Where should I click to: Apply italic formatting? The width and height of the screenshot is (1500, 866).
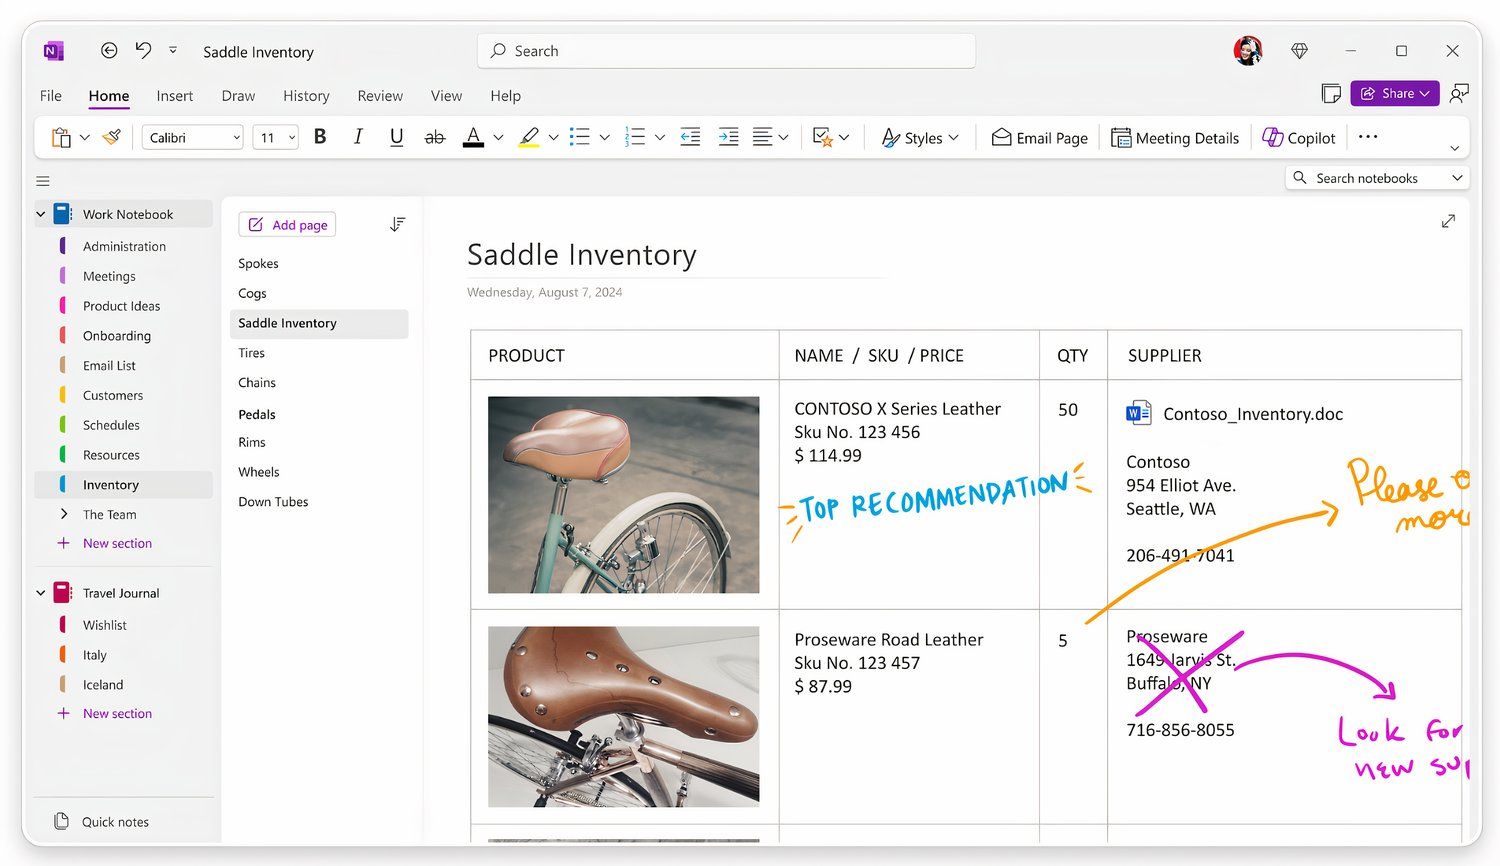358,137
